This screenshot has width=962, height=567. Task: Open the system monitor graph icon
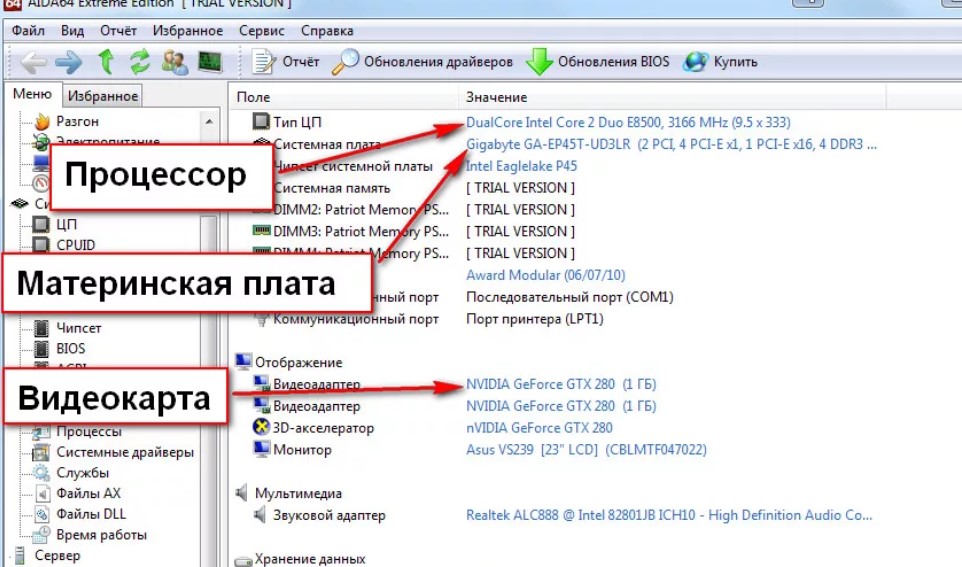pos(210,62)
